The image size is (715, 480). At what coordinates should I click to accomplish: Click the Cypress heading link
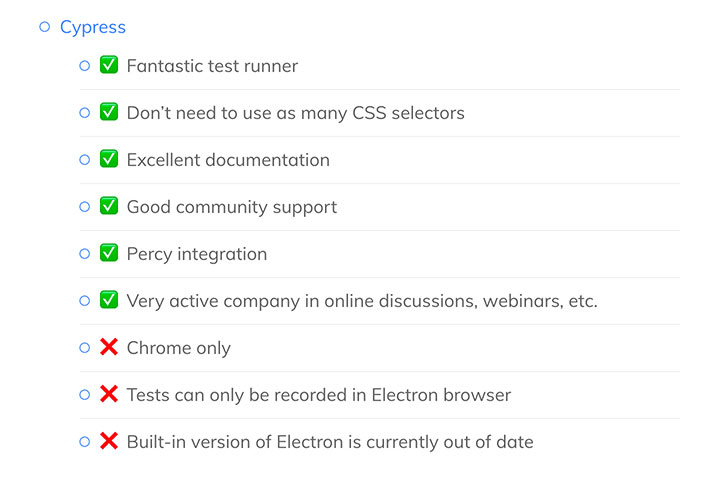(x=93, y=27)
